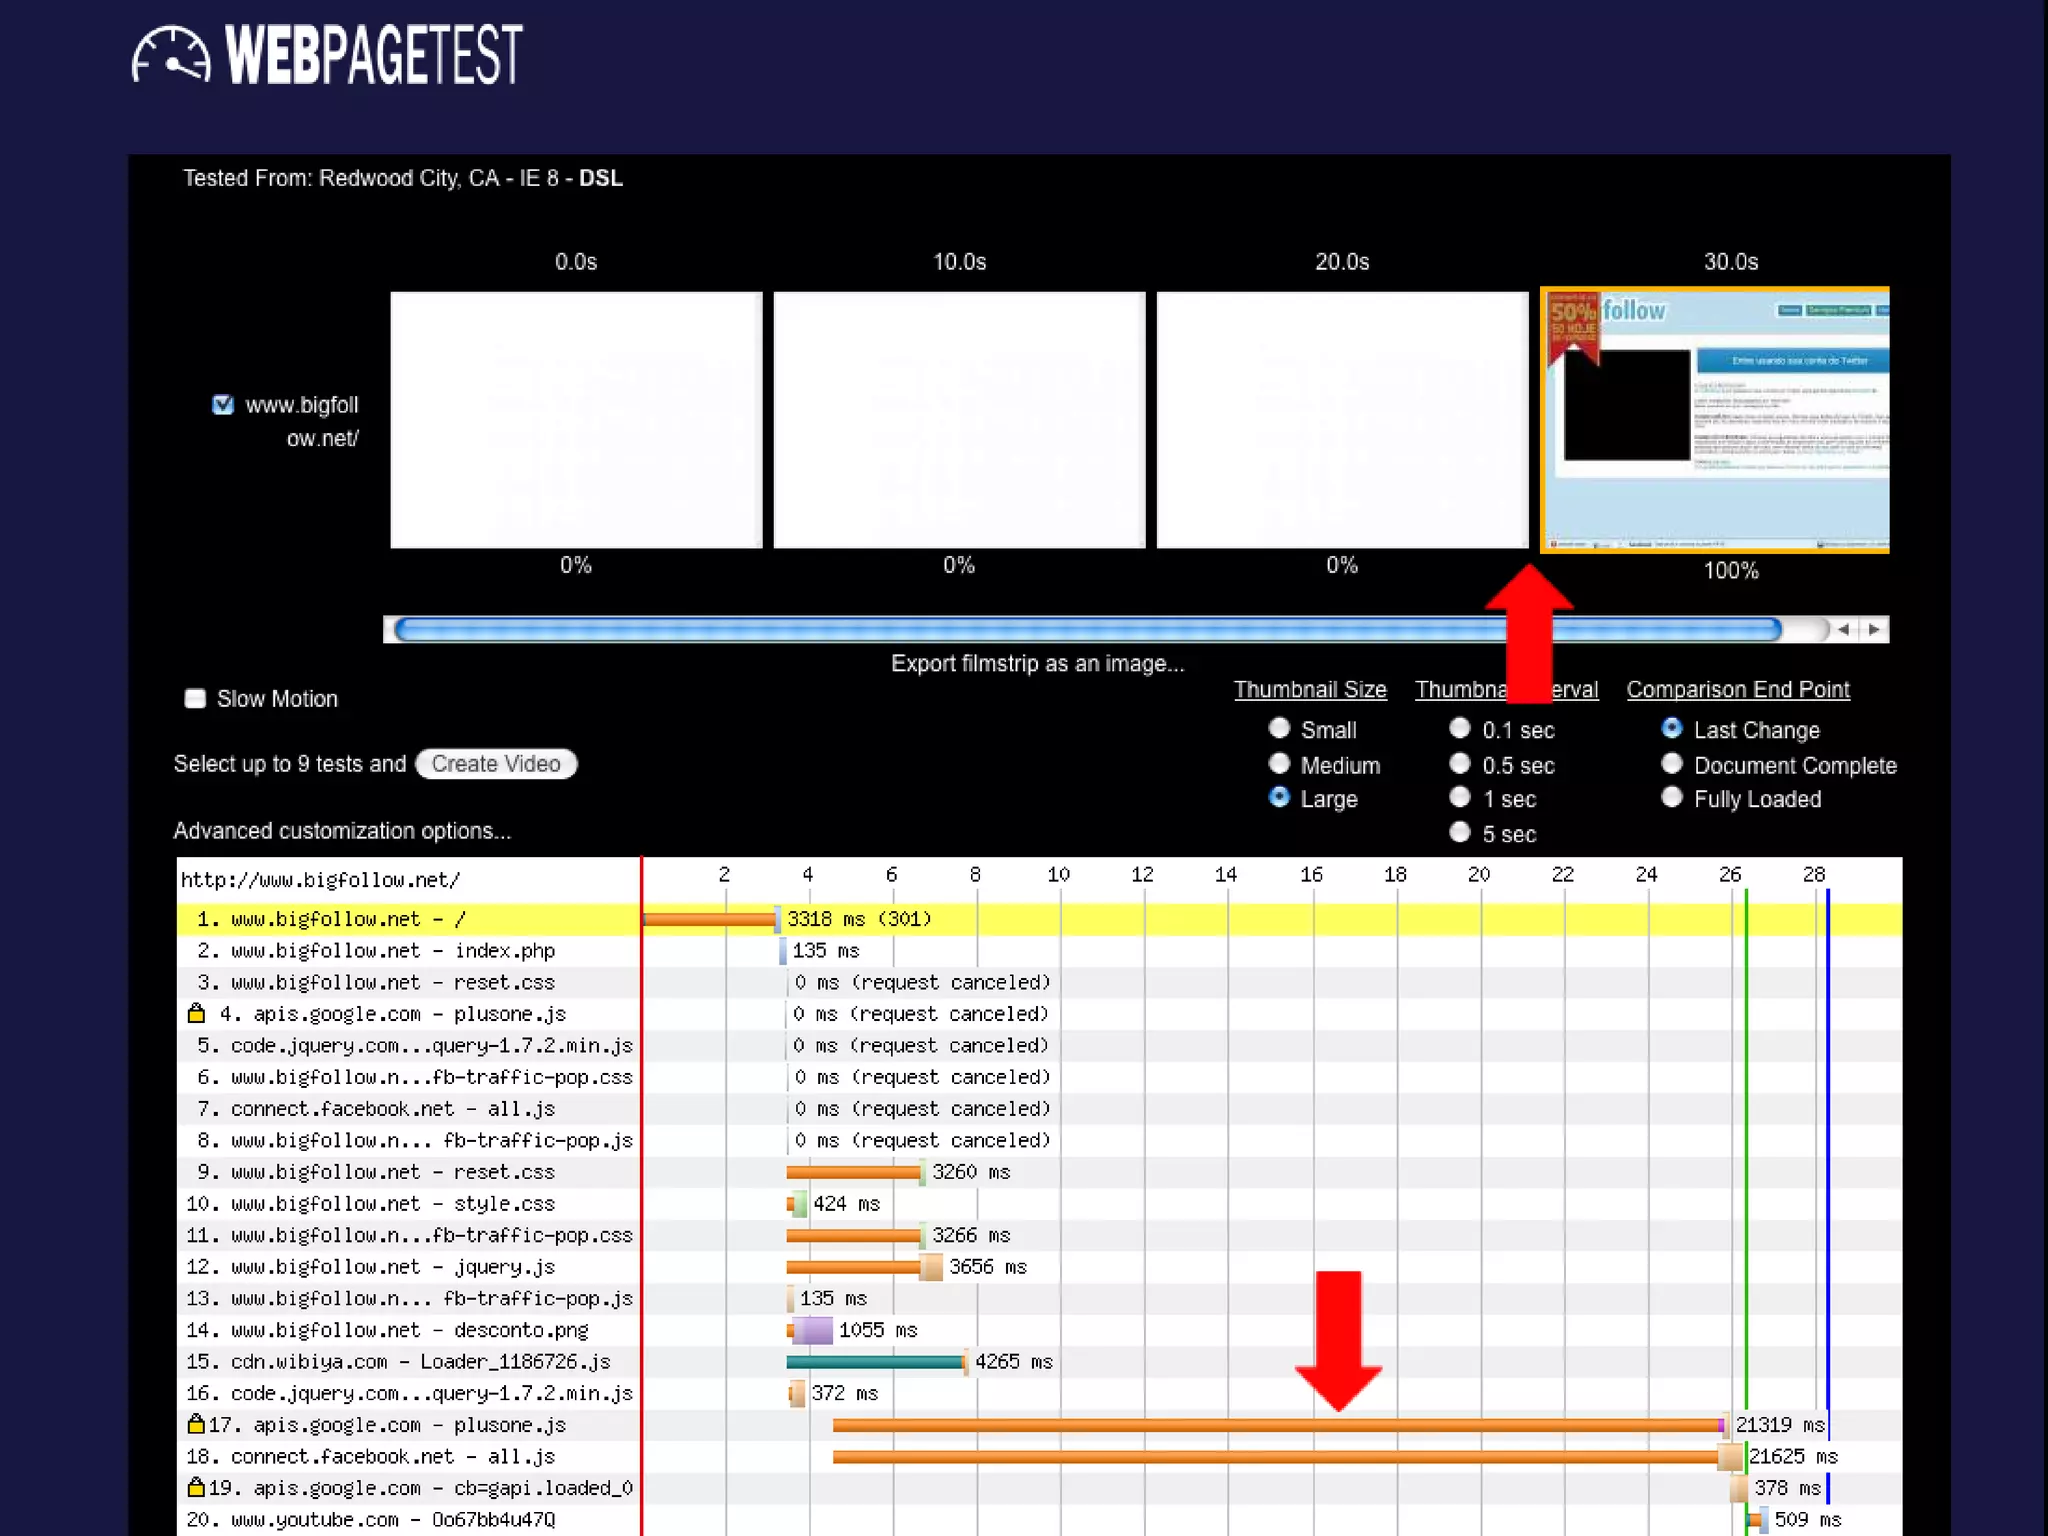Open the 0.0s blank filmstrip thumbnail

click(576, 420)
